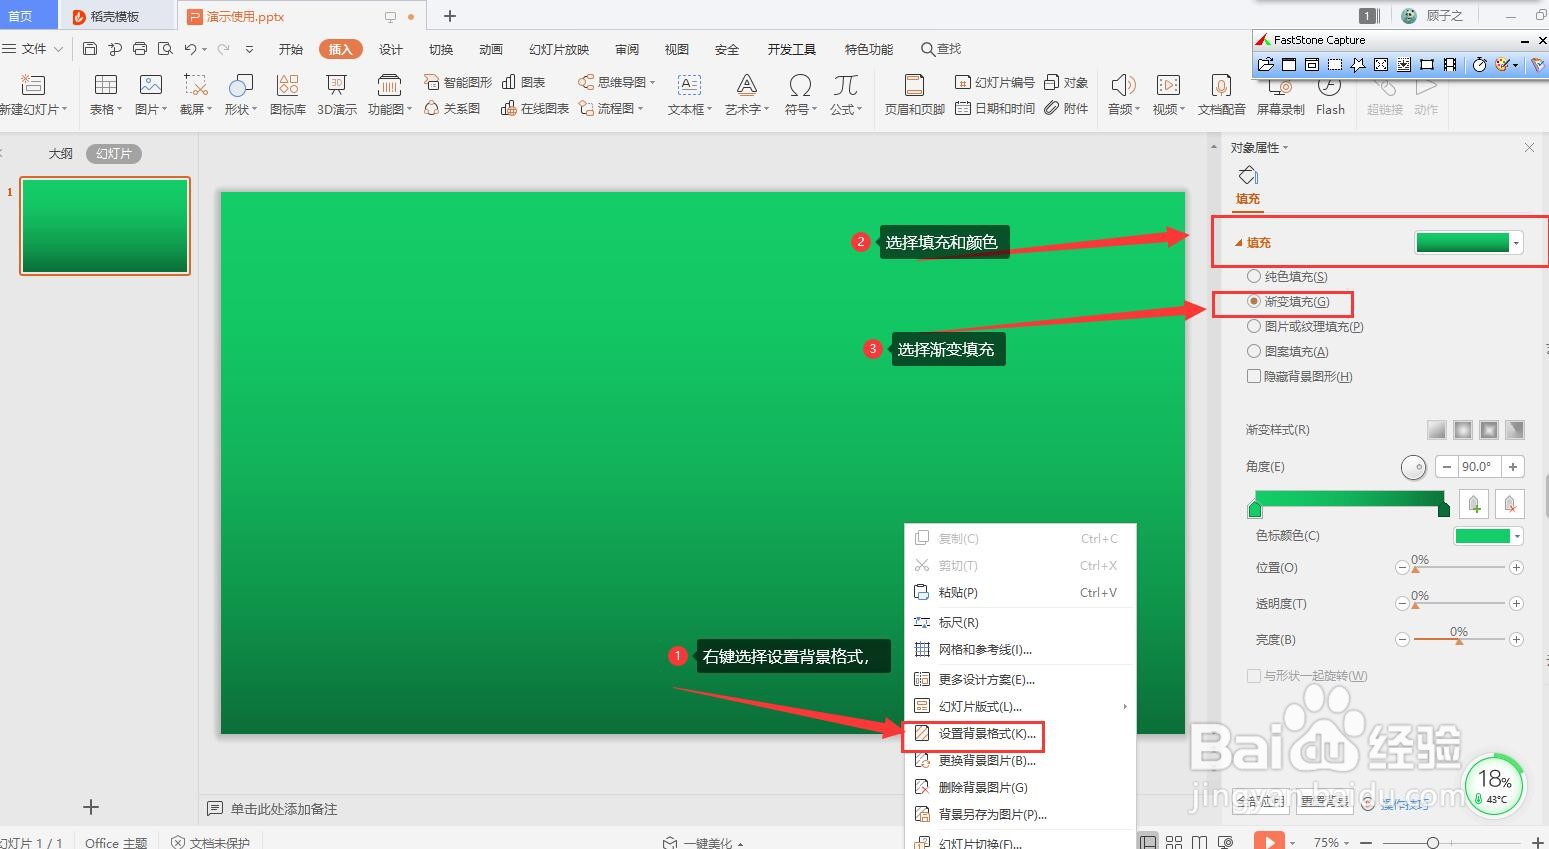Image resolution: width=1549 pixels, height=849 pixels.
Task: Insert 音频 audio
Action: [x=1123, y=95]
